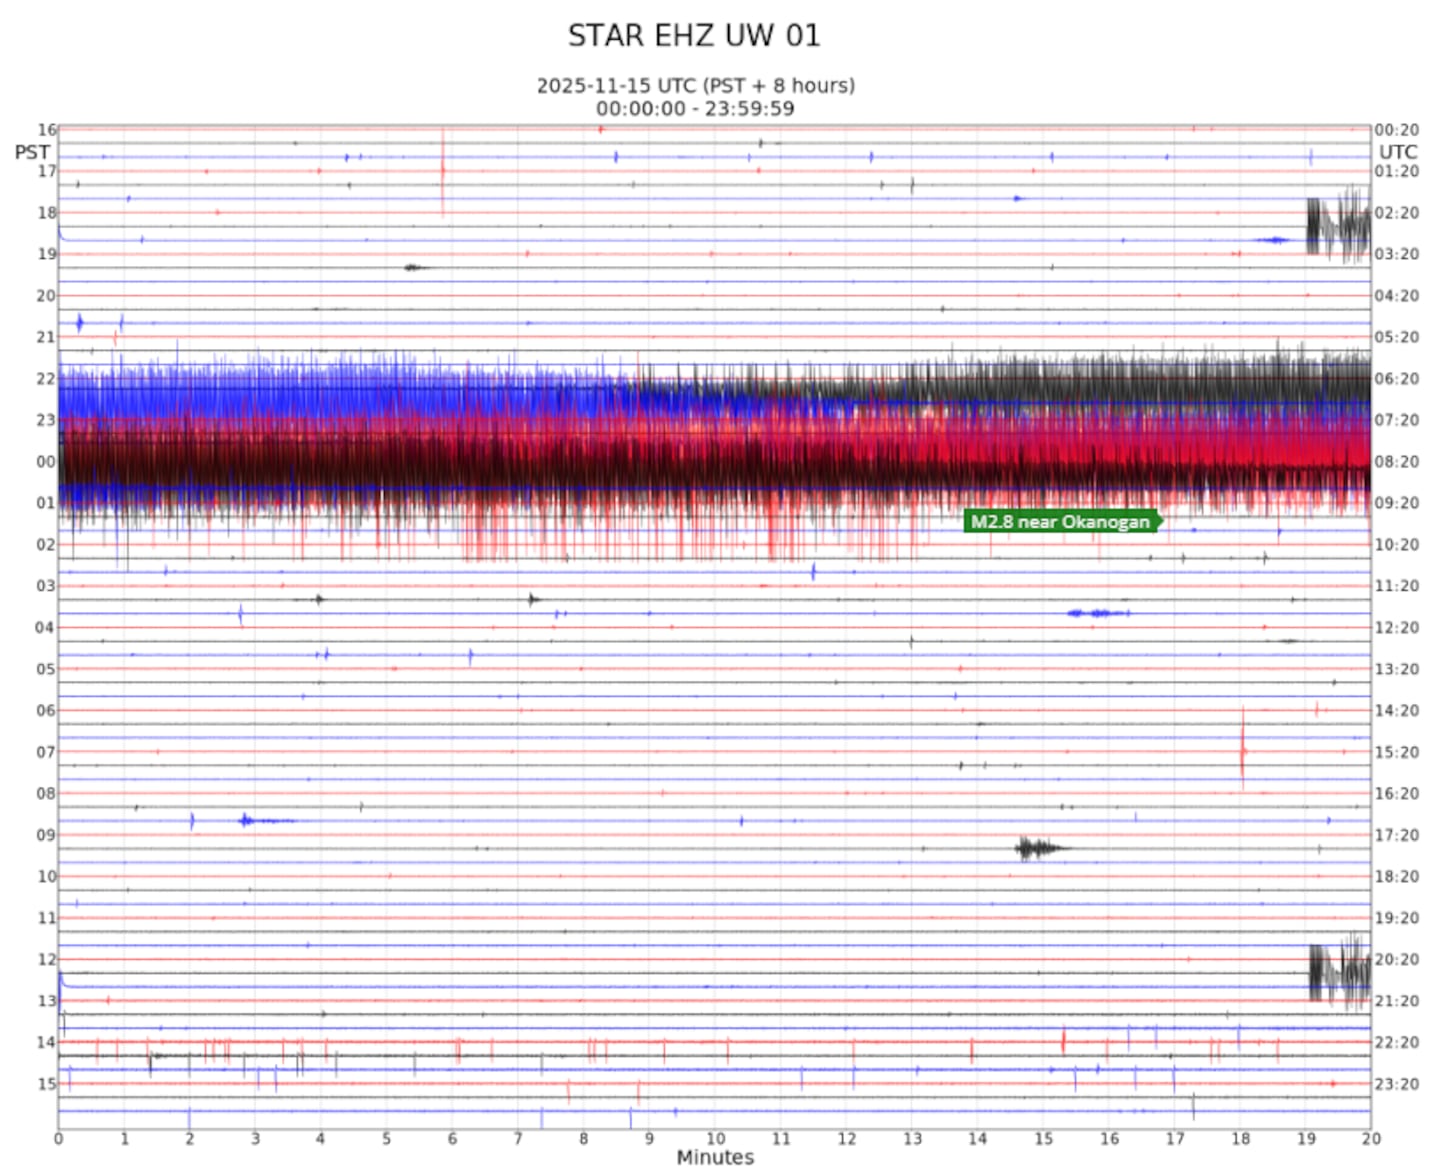Viewport: 1440px width, 1172px height.
Task: Click the M2.8 near Okanogan event label
Action: [x=1060, y=521]
